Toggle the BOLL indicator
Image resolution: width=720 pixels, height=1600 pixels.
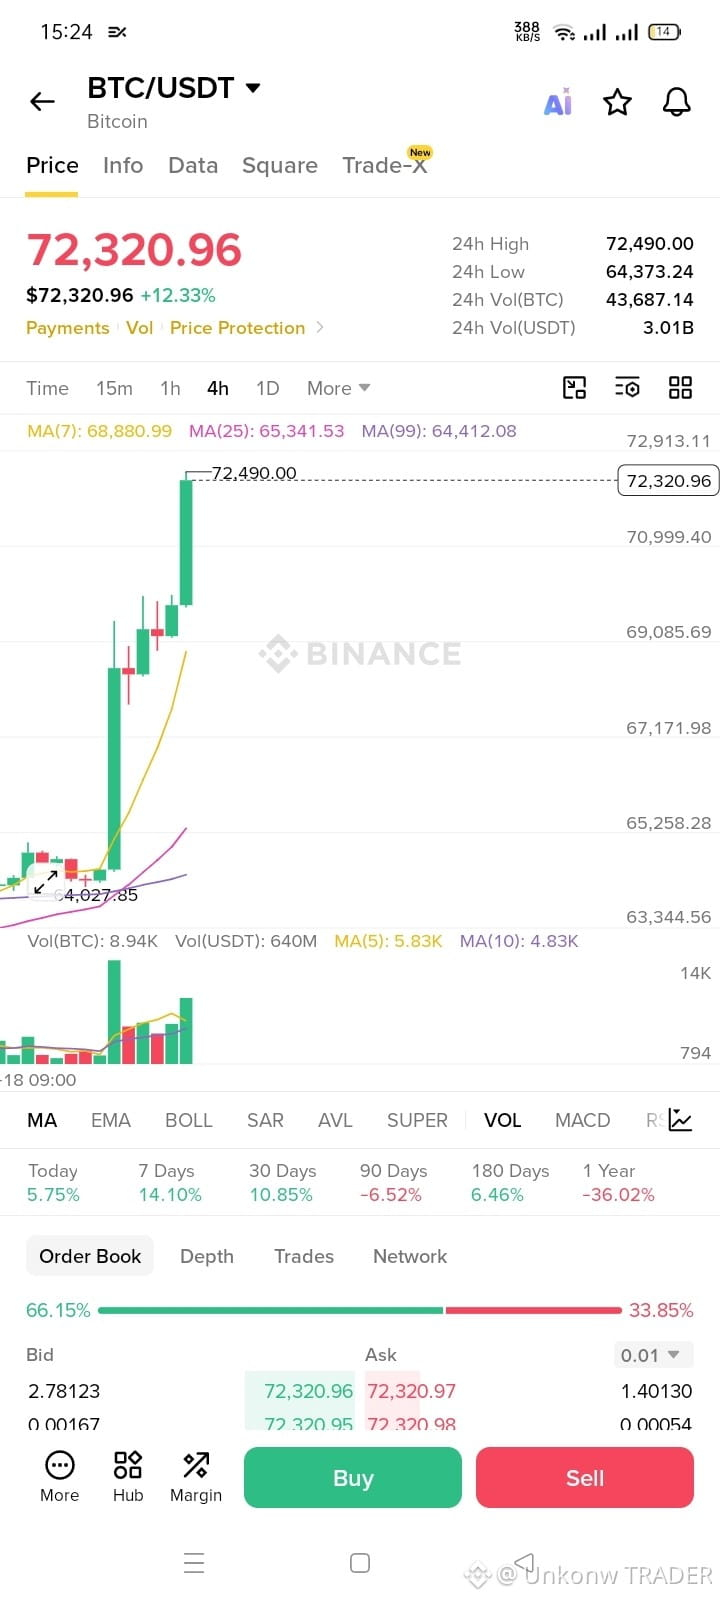(189, 1120)
